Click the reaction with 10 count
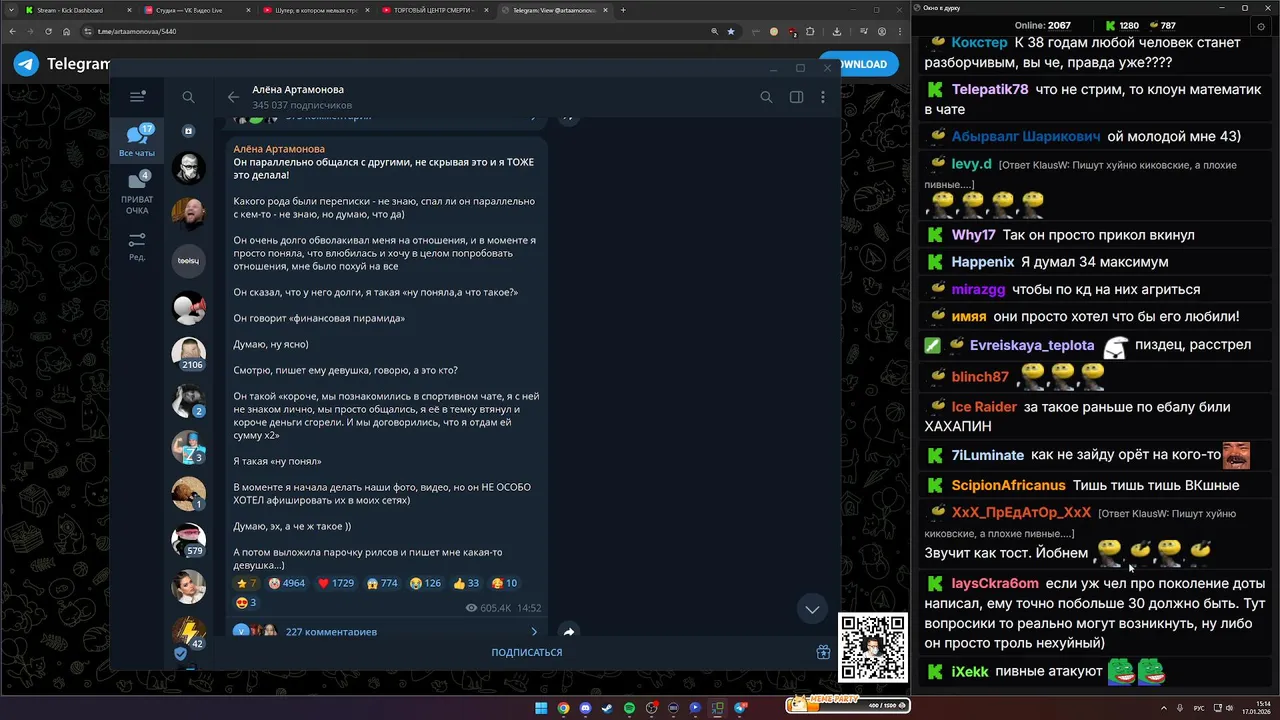Image resolution: width=1280 pixels, height=720 pixels. [504, 583]
